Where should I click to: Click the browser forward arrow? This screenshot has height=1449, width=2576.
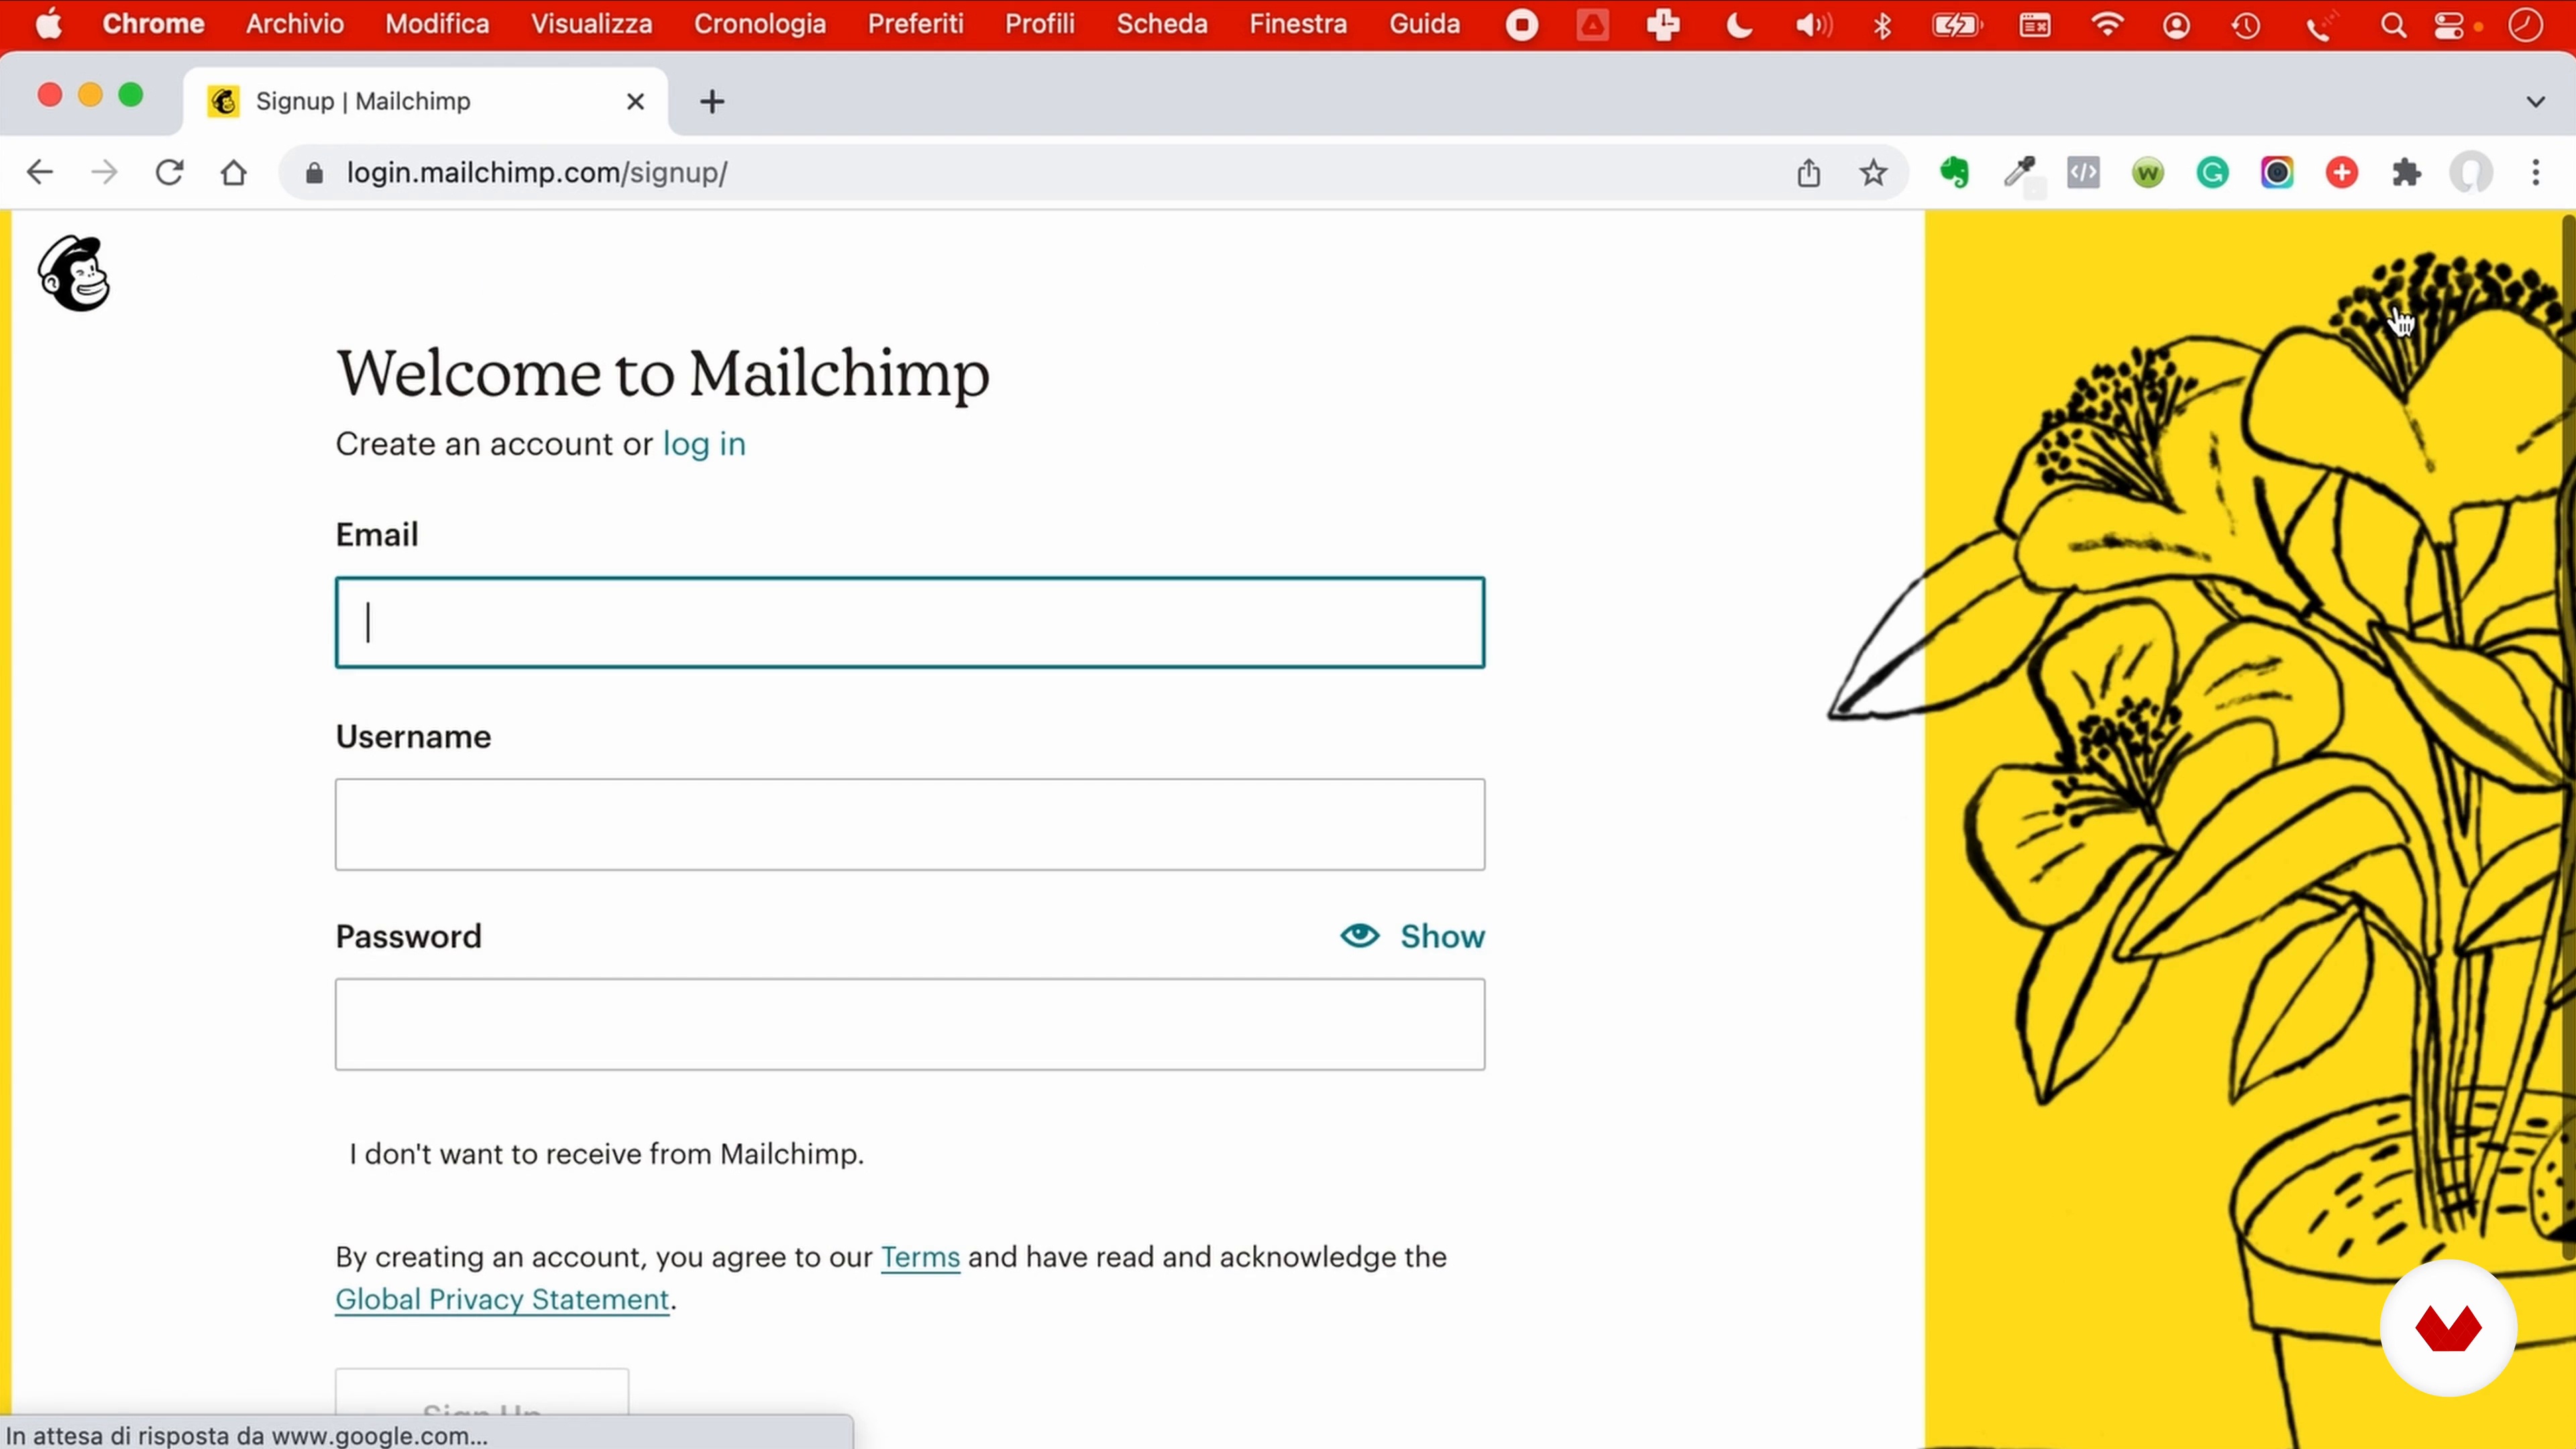click(104, 172)
